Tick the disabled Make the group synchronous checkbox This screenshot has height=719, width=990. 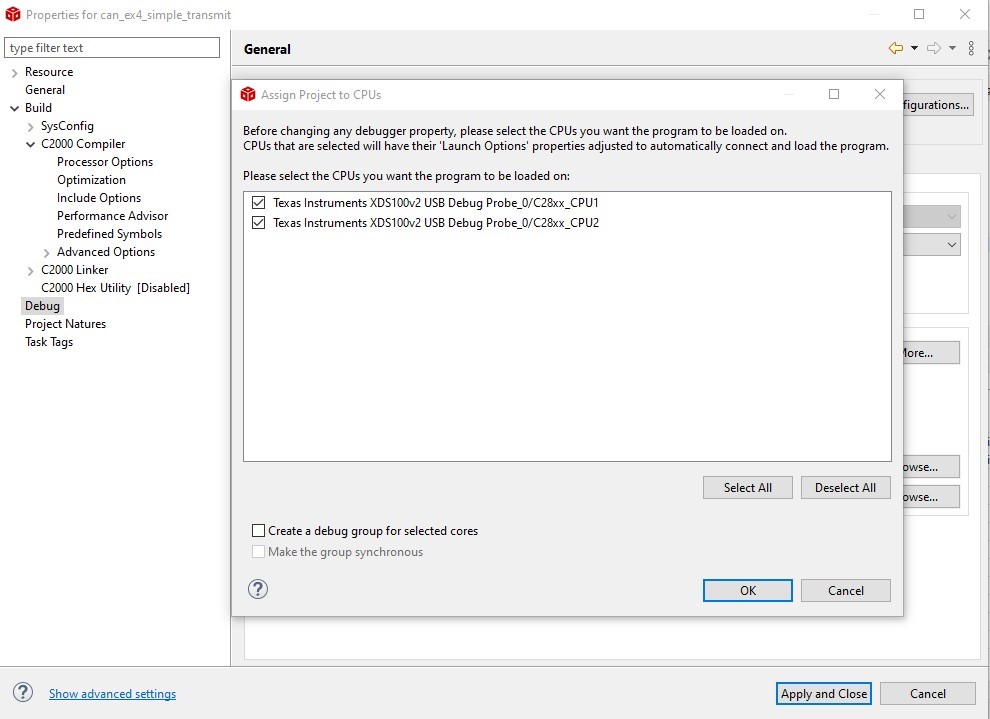point(258,552)
